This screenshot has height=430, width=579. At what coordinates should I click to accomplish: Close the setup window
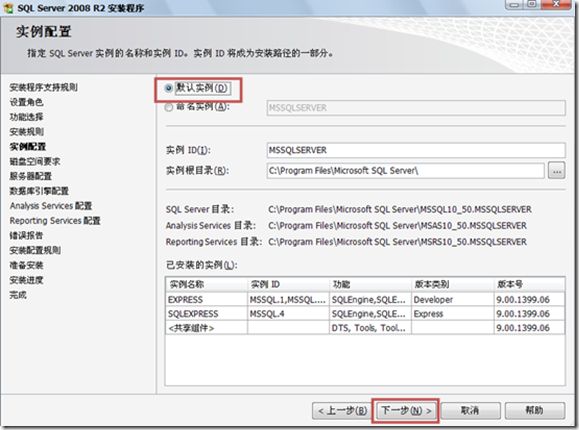pos(556,4)
